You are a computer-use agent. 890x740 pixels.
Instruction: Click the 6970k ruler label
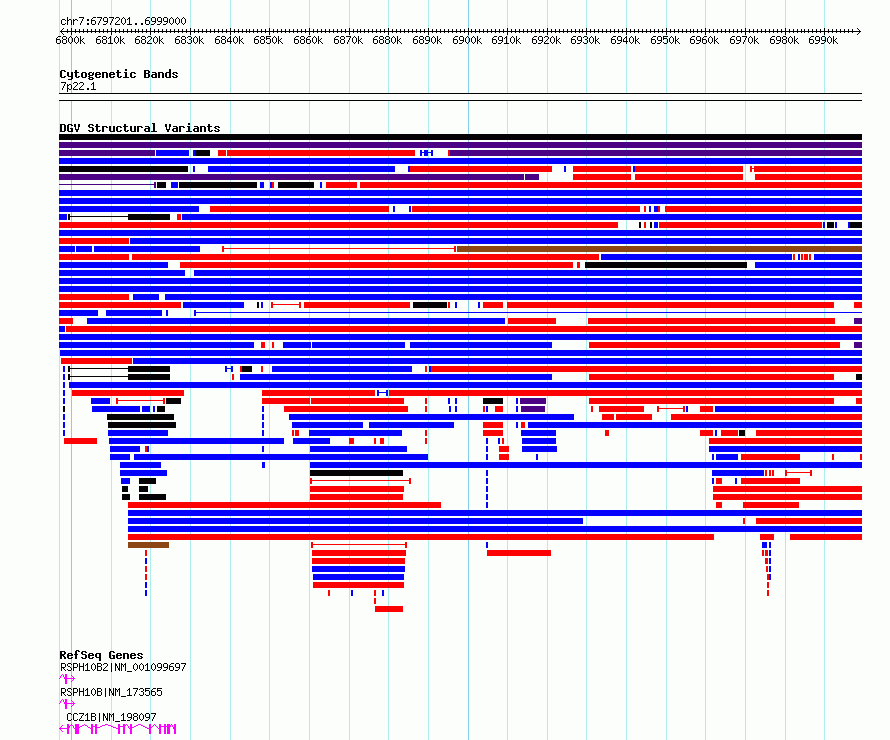pos(744,40)
